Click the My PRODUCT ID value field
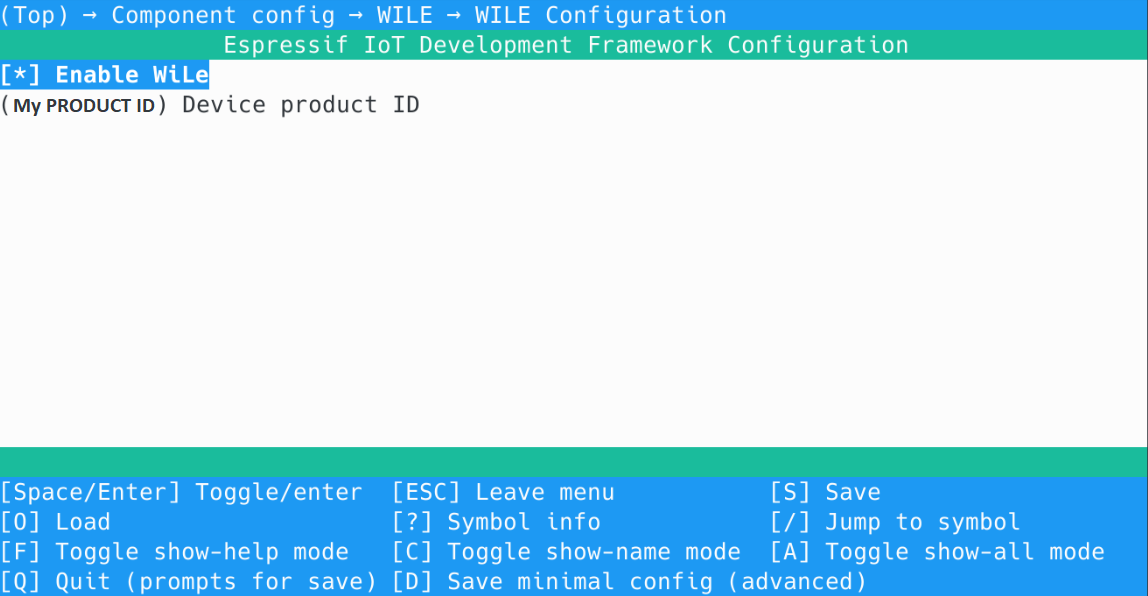Image resolution: width=1148 pixels, height=596 pixels. (84, 105)
